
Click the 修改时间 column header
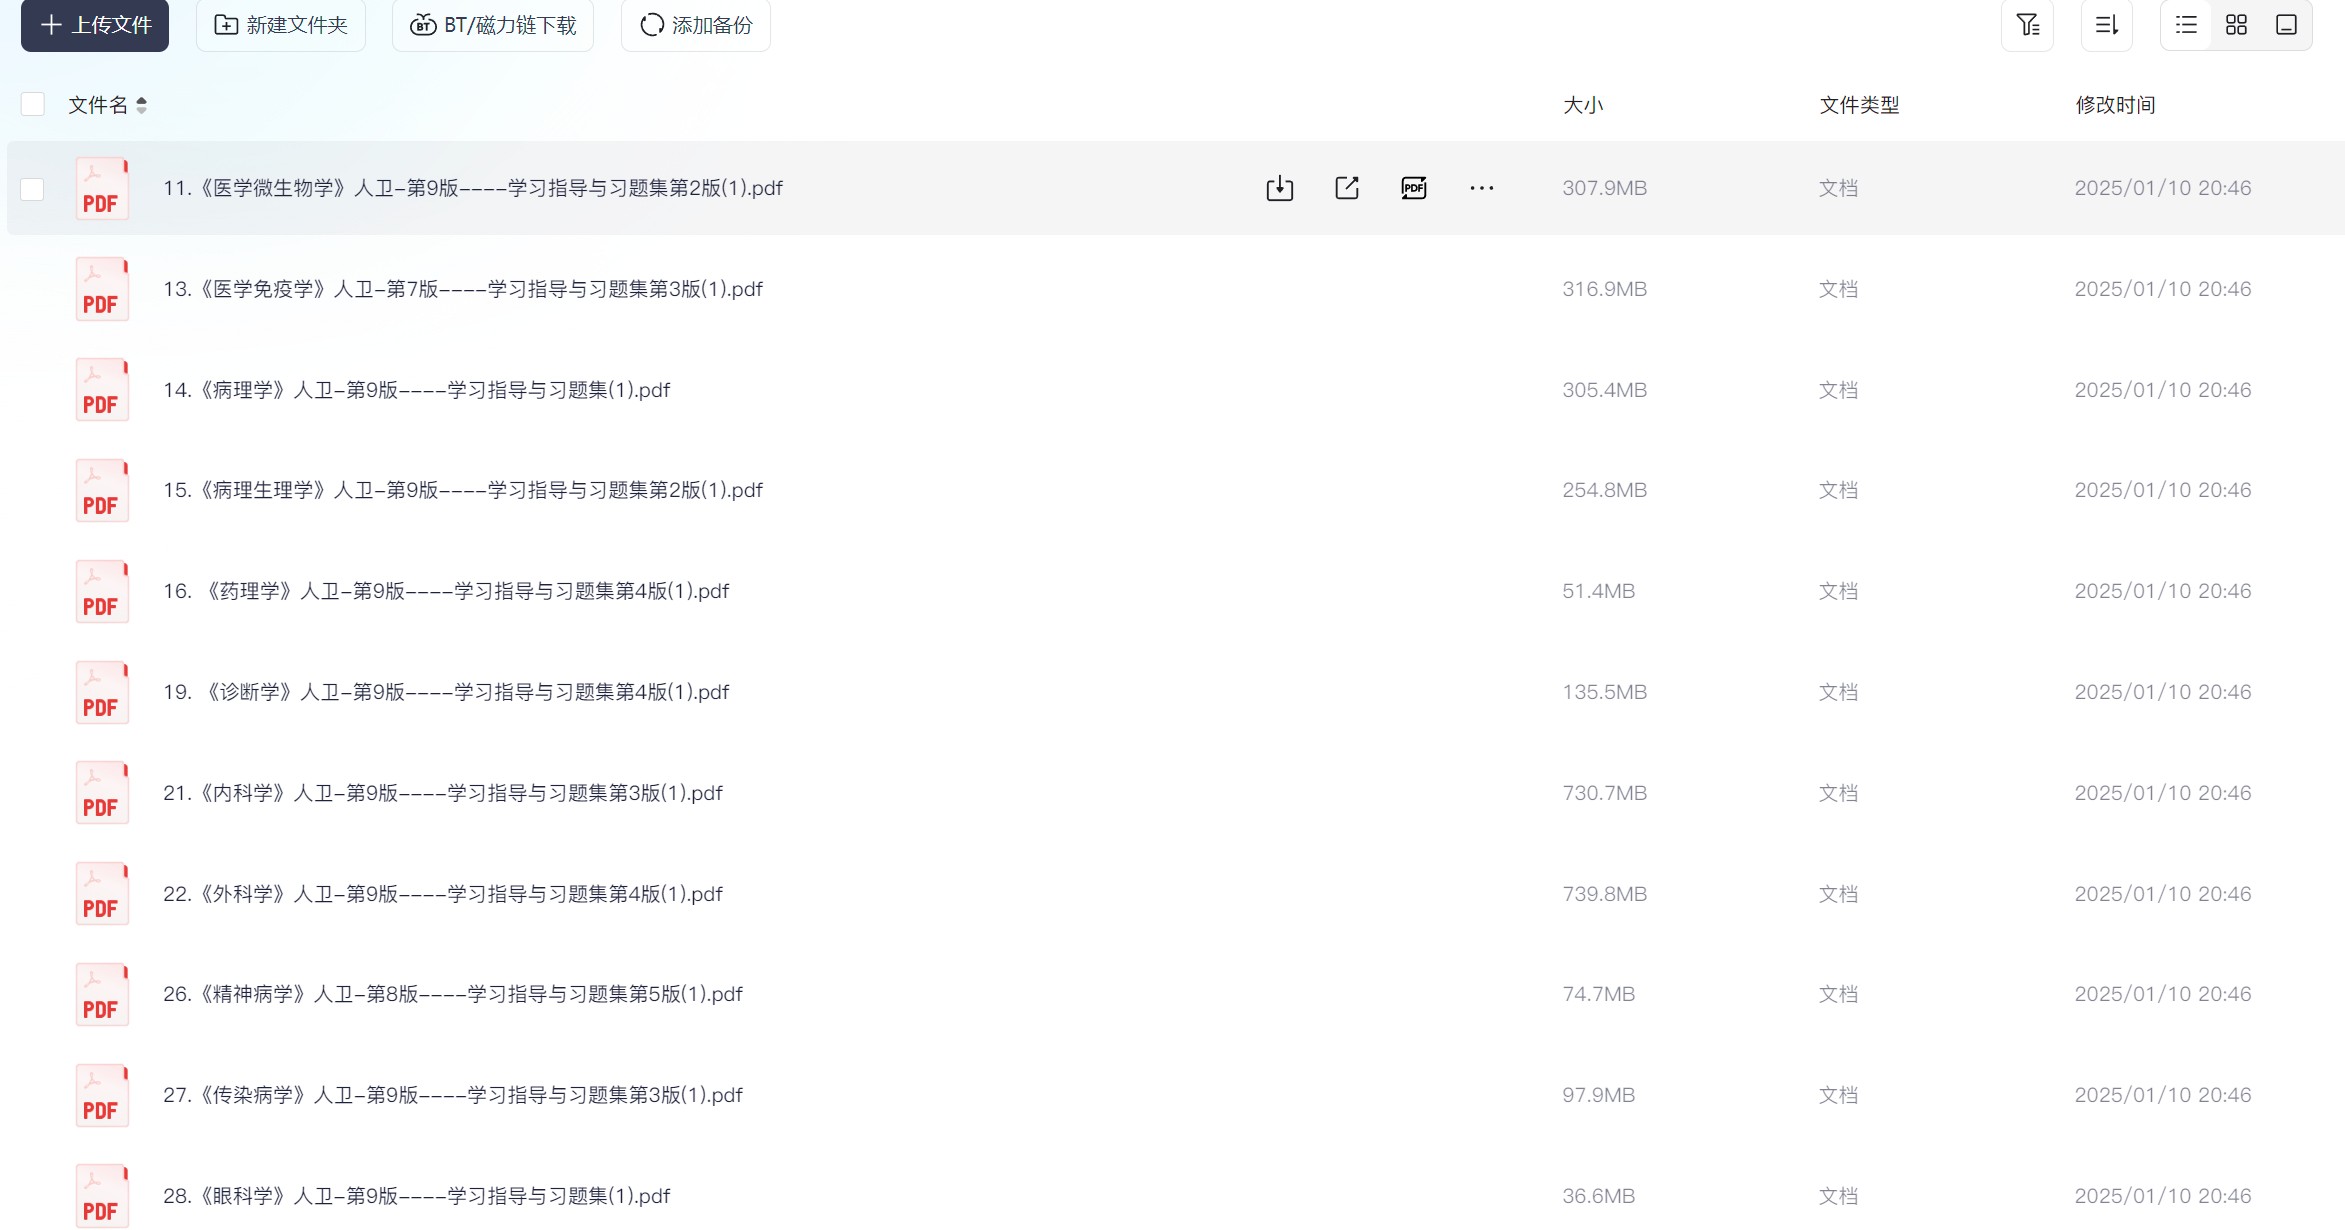point(2115,105)
